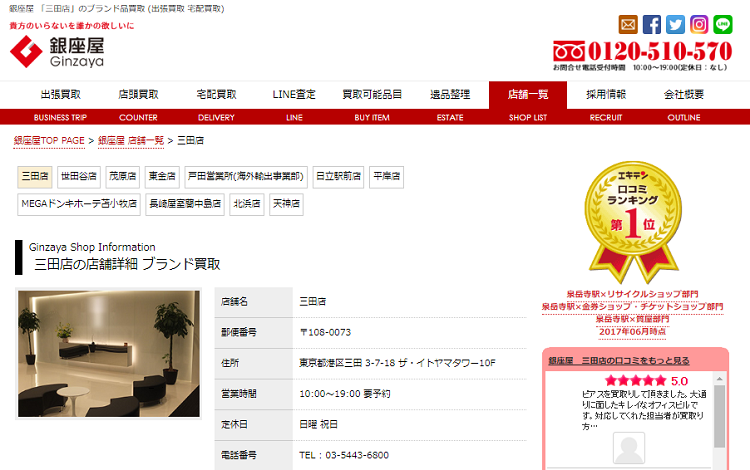Click the 銀座屋 店舗一覧 breadcrumb link
Viewport: 750px width, 470px height.
click(x=131, y=141)
